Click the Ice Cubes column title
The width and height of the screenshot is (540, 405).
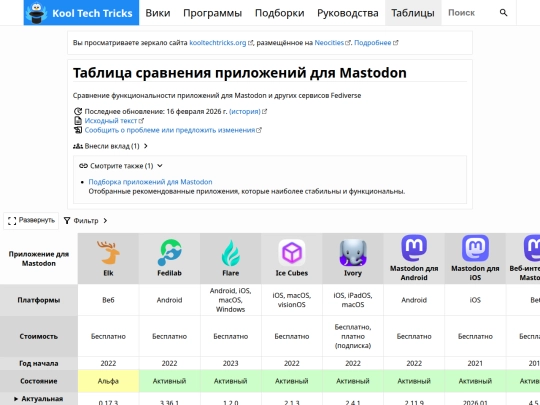pyautogui.click(x=292, y=273)
